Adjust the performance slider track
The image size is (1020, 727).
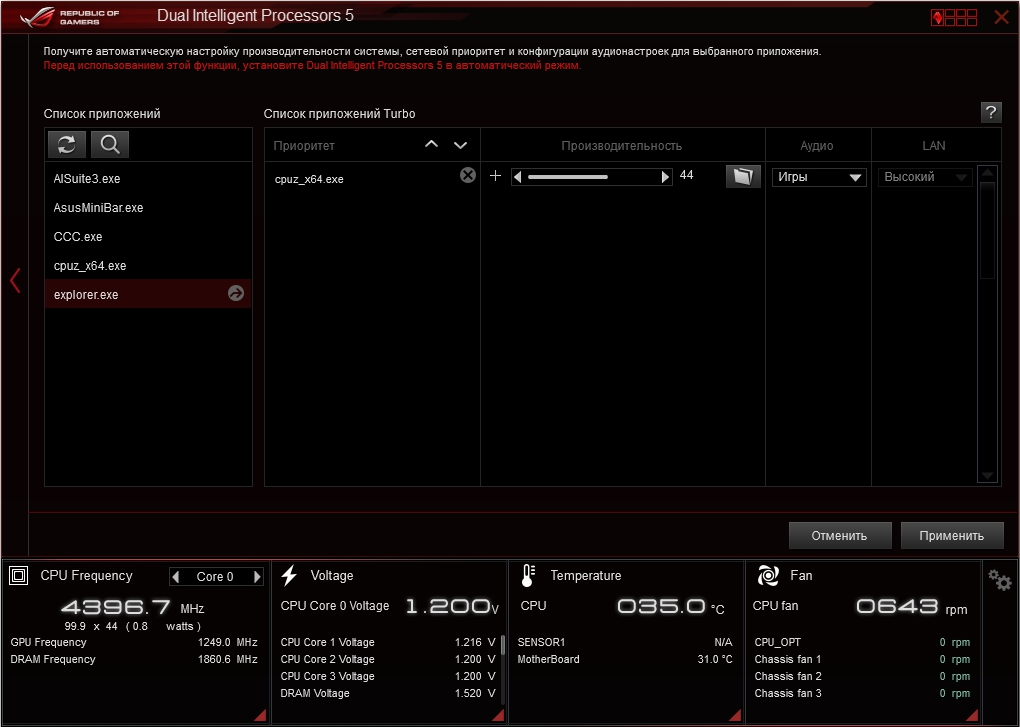tap(591, 177)
